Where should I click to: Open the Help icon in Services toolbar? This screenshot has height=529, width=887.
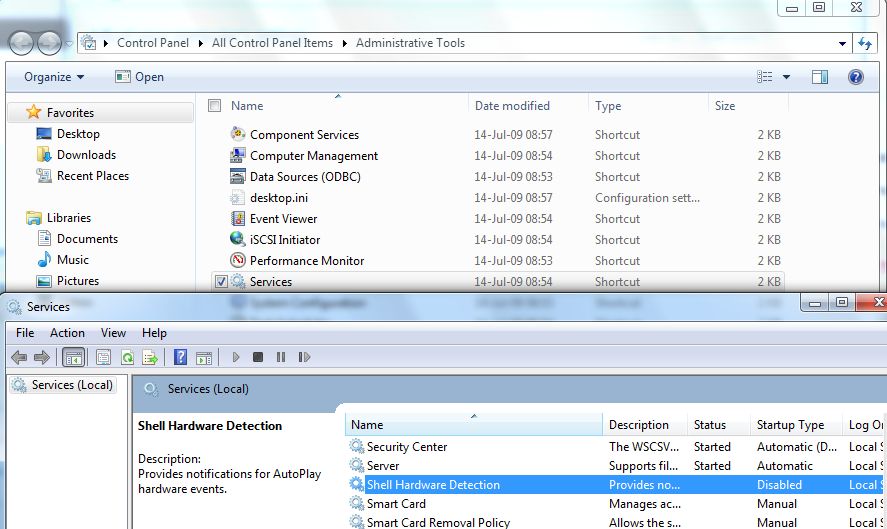click(x=180, y=357)
